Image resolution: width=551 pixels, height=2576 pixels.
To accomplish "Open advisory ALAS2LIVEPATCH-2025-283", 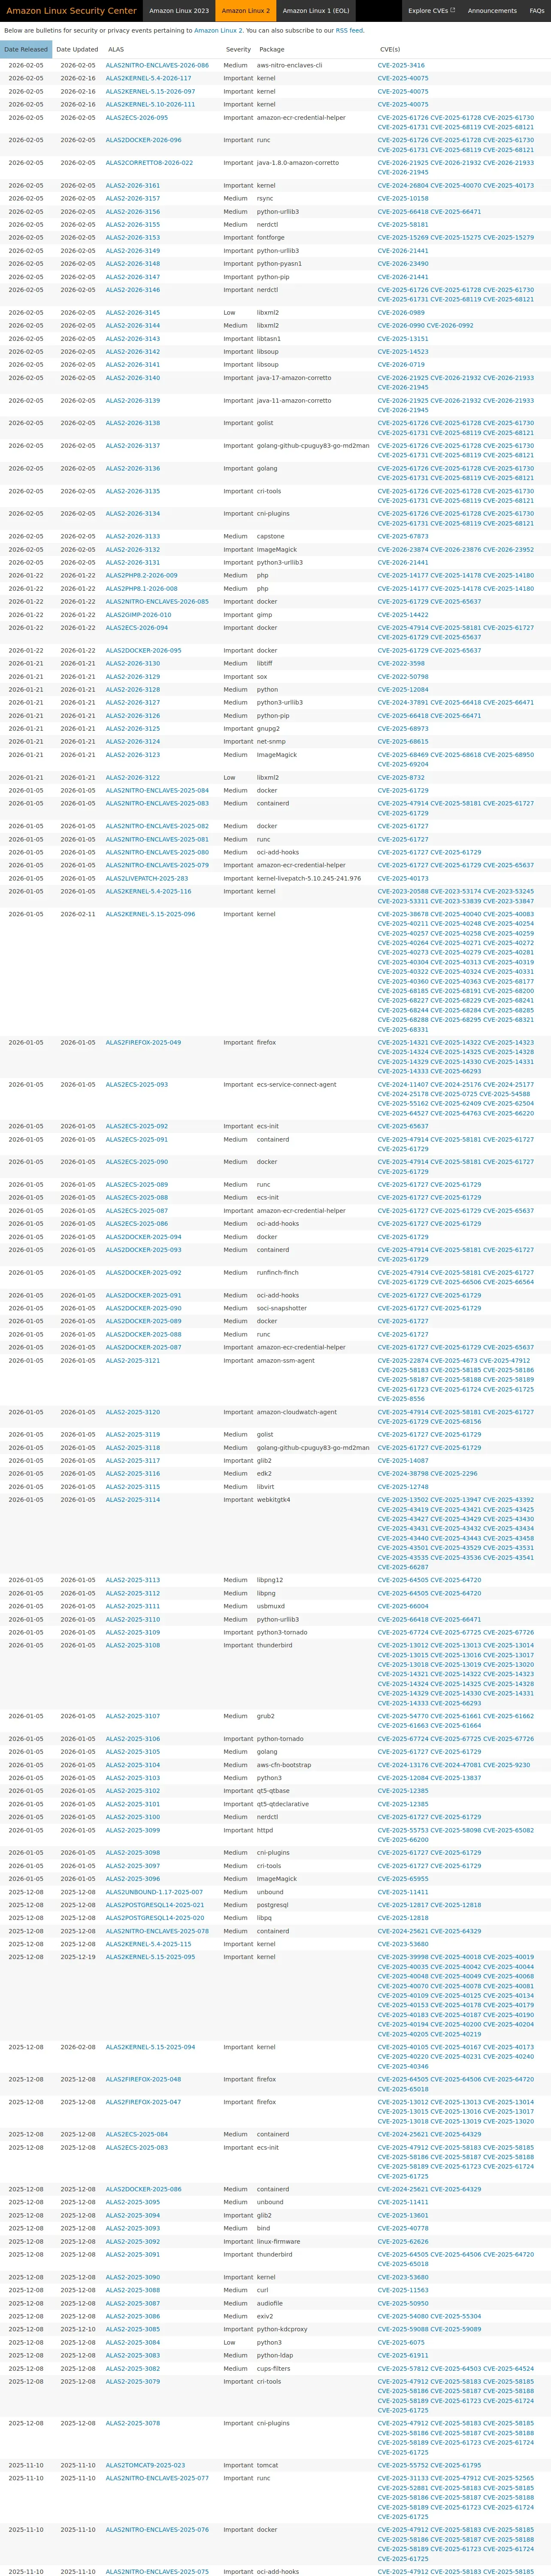I will click(147, 879).
